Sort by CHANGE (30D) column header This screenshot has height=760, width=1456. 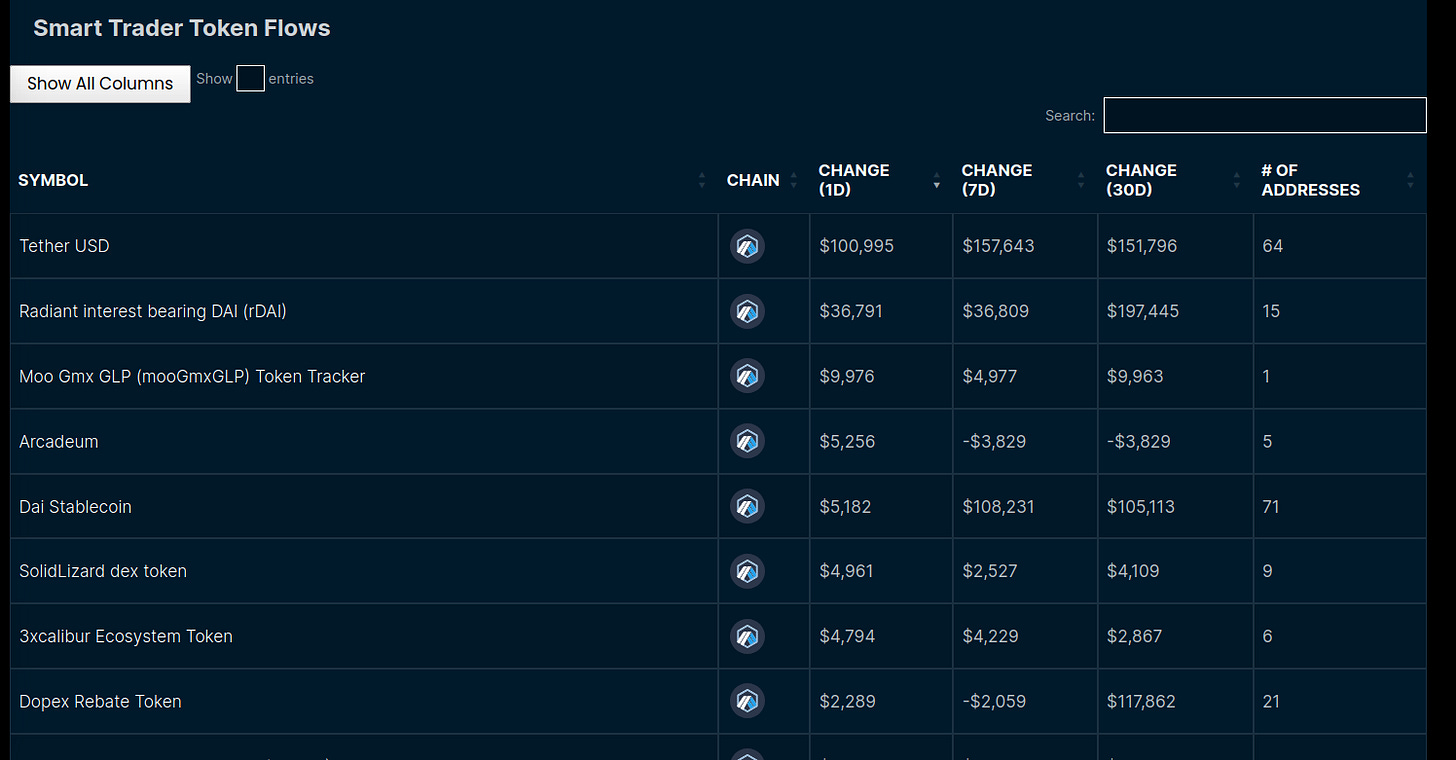1175,180
